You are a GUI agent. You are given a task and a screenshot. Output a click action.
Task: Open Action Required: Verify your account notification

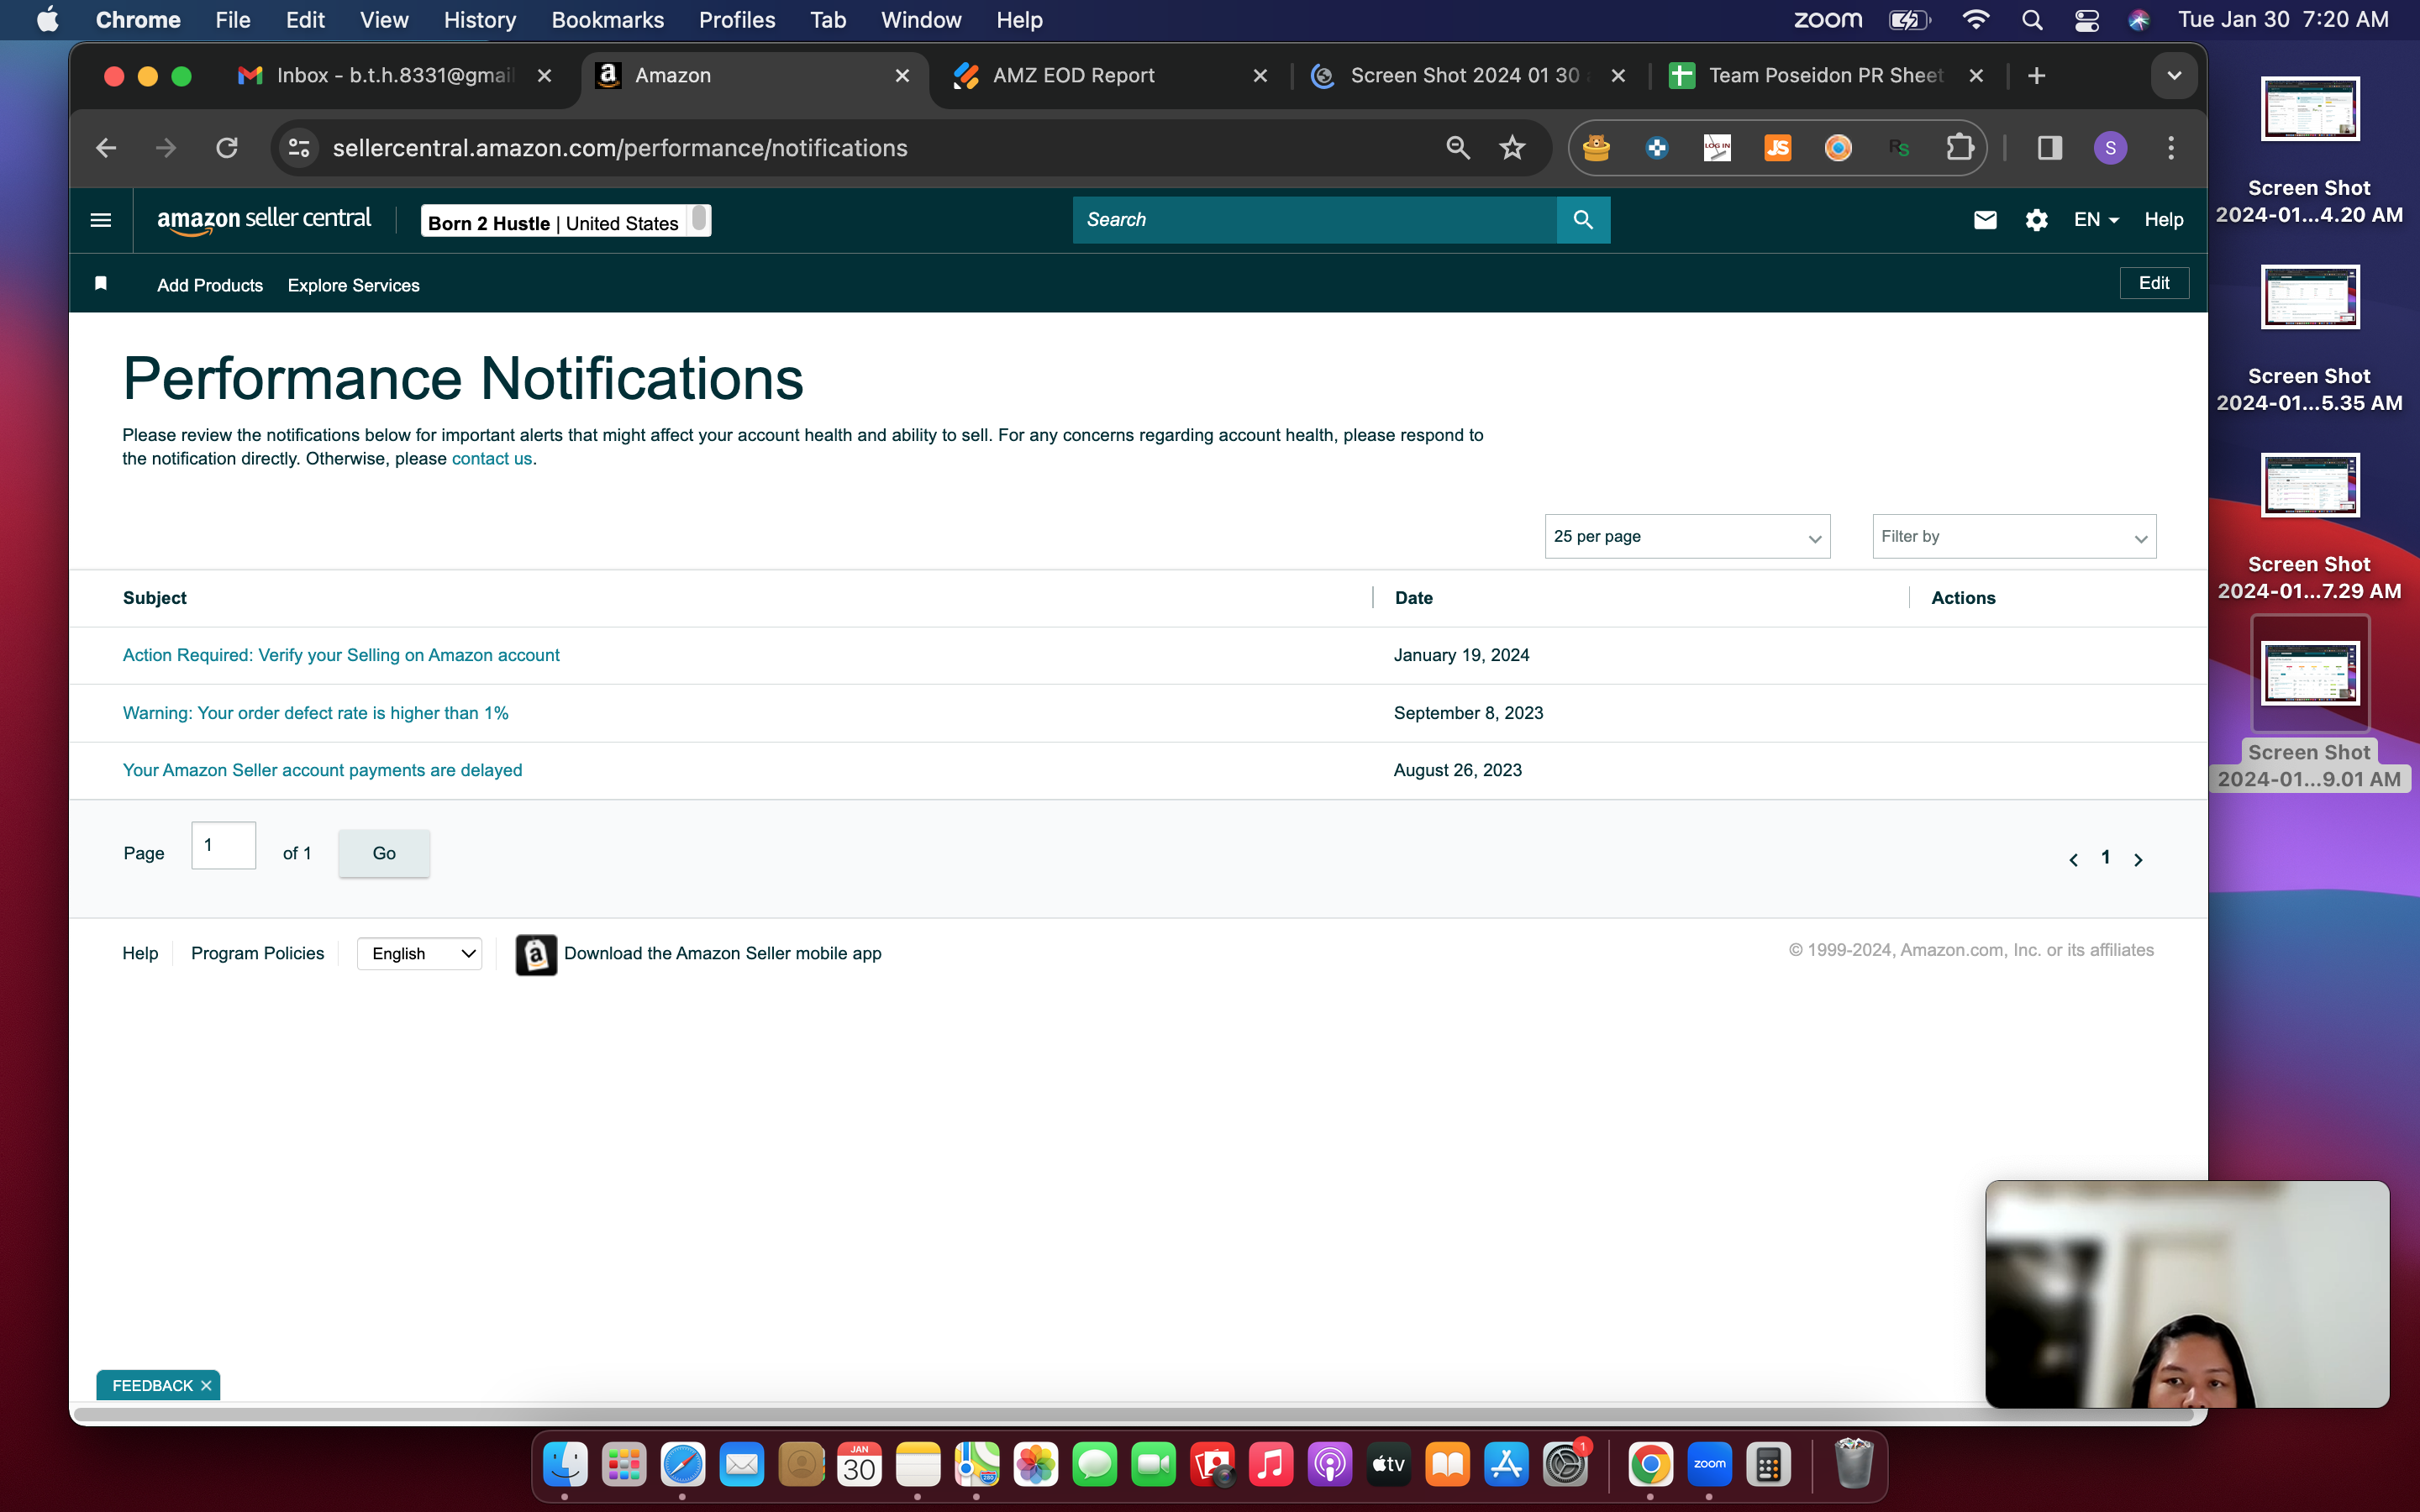[341, 655]
